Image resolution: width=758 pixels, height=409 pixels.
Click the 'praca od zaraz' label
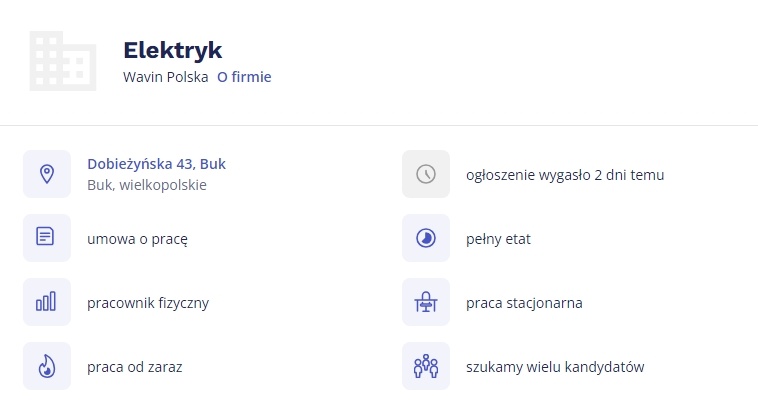point(135,367)
